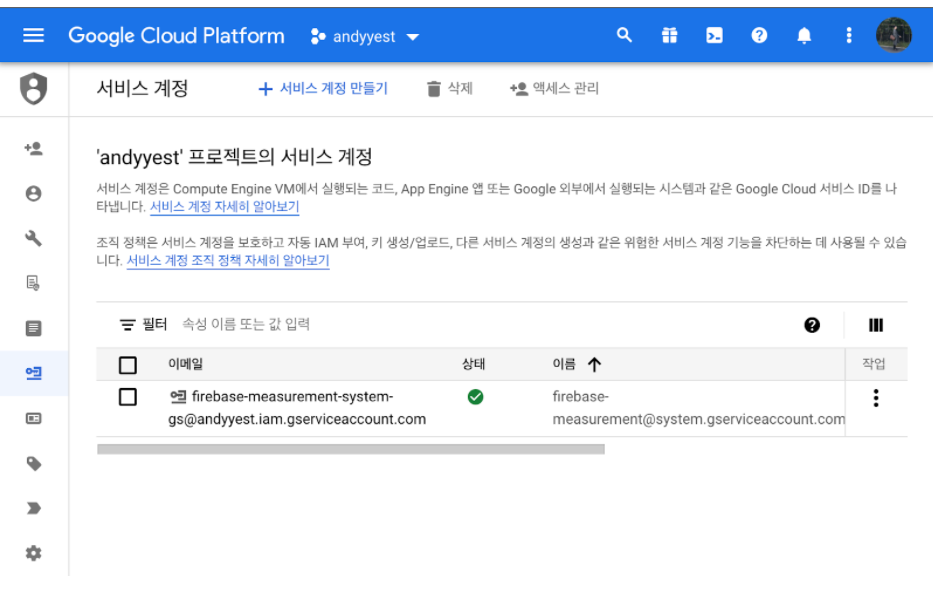
Task: Click the 삭제 trash button
Action: [x=450, y=89]
